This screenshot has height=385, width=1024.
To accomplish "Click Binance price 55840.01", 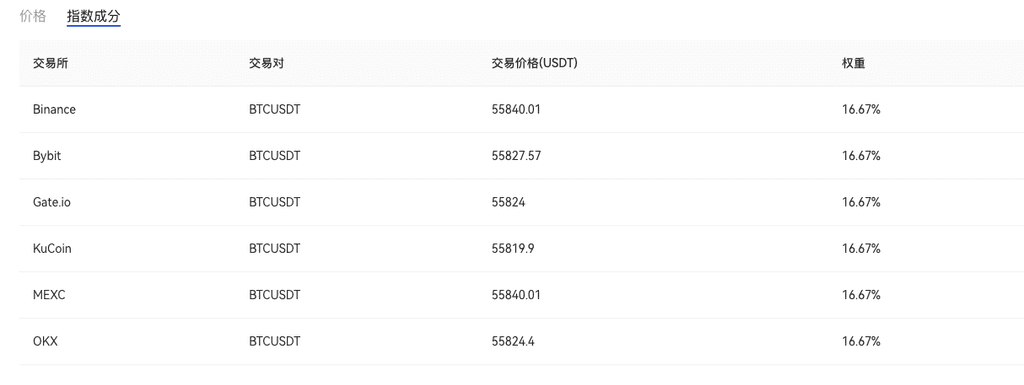I will click(x=516, y=110).
